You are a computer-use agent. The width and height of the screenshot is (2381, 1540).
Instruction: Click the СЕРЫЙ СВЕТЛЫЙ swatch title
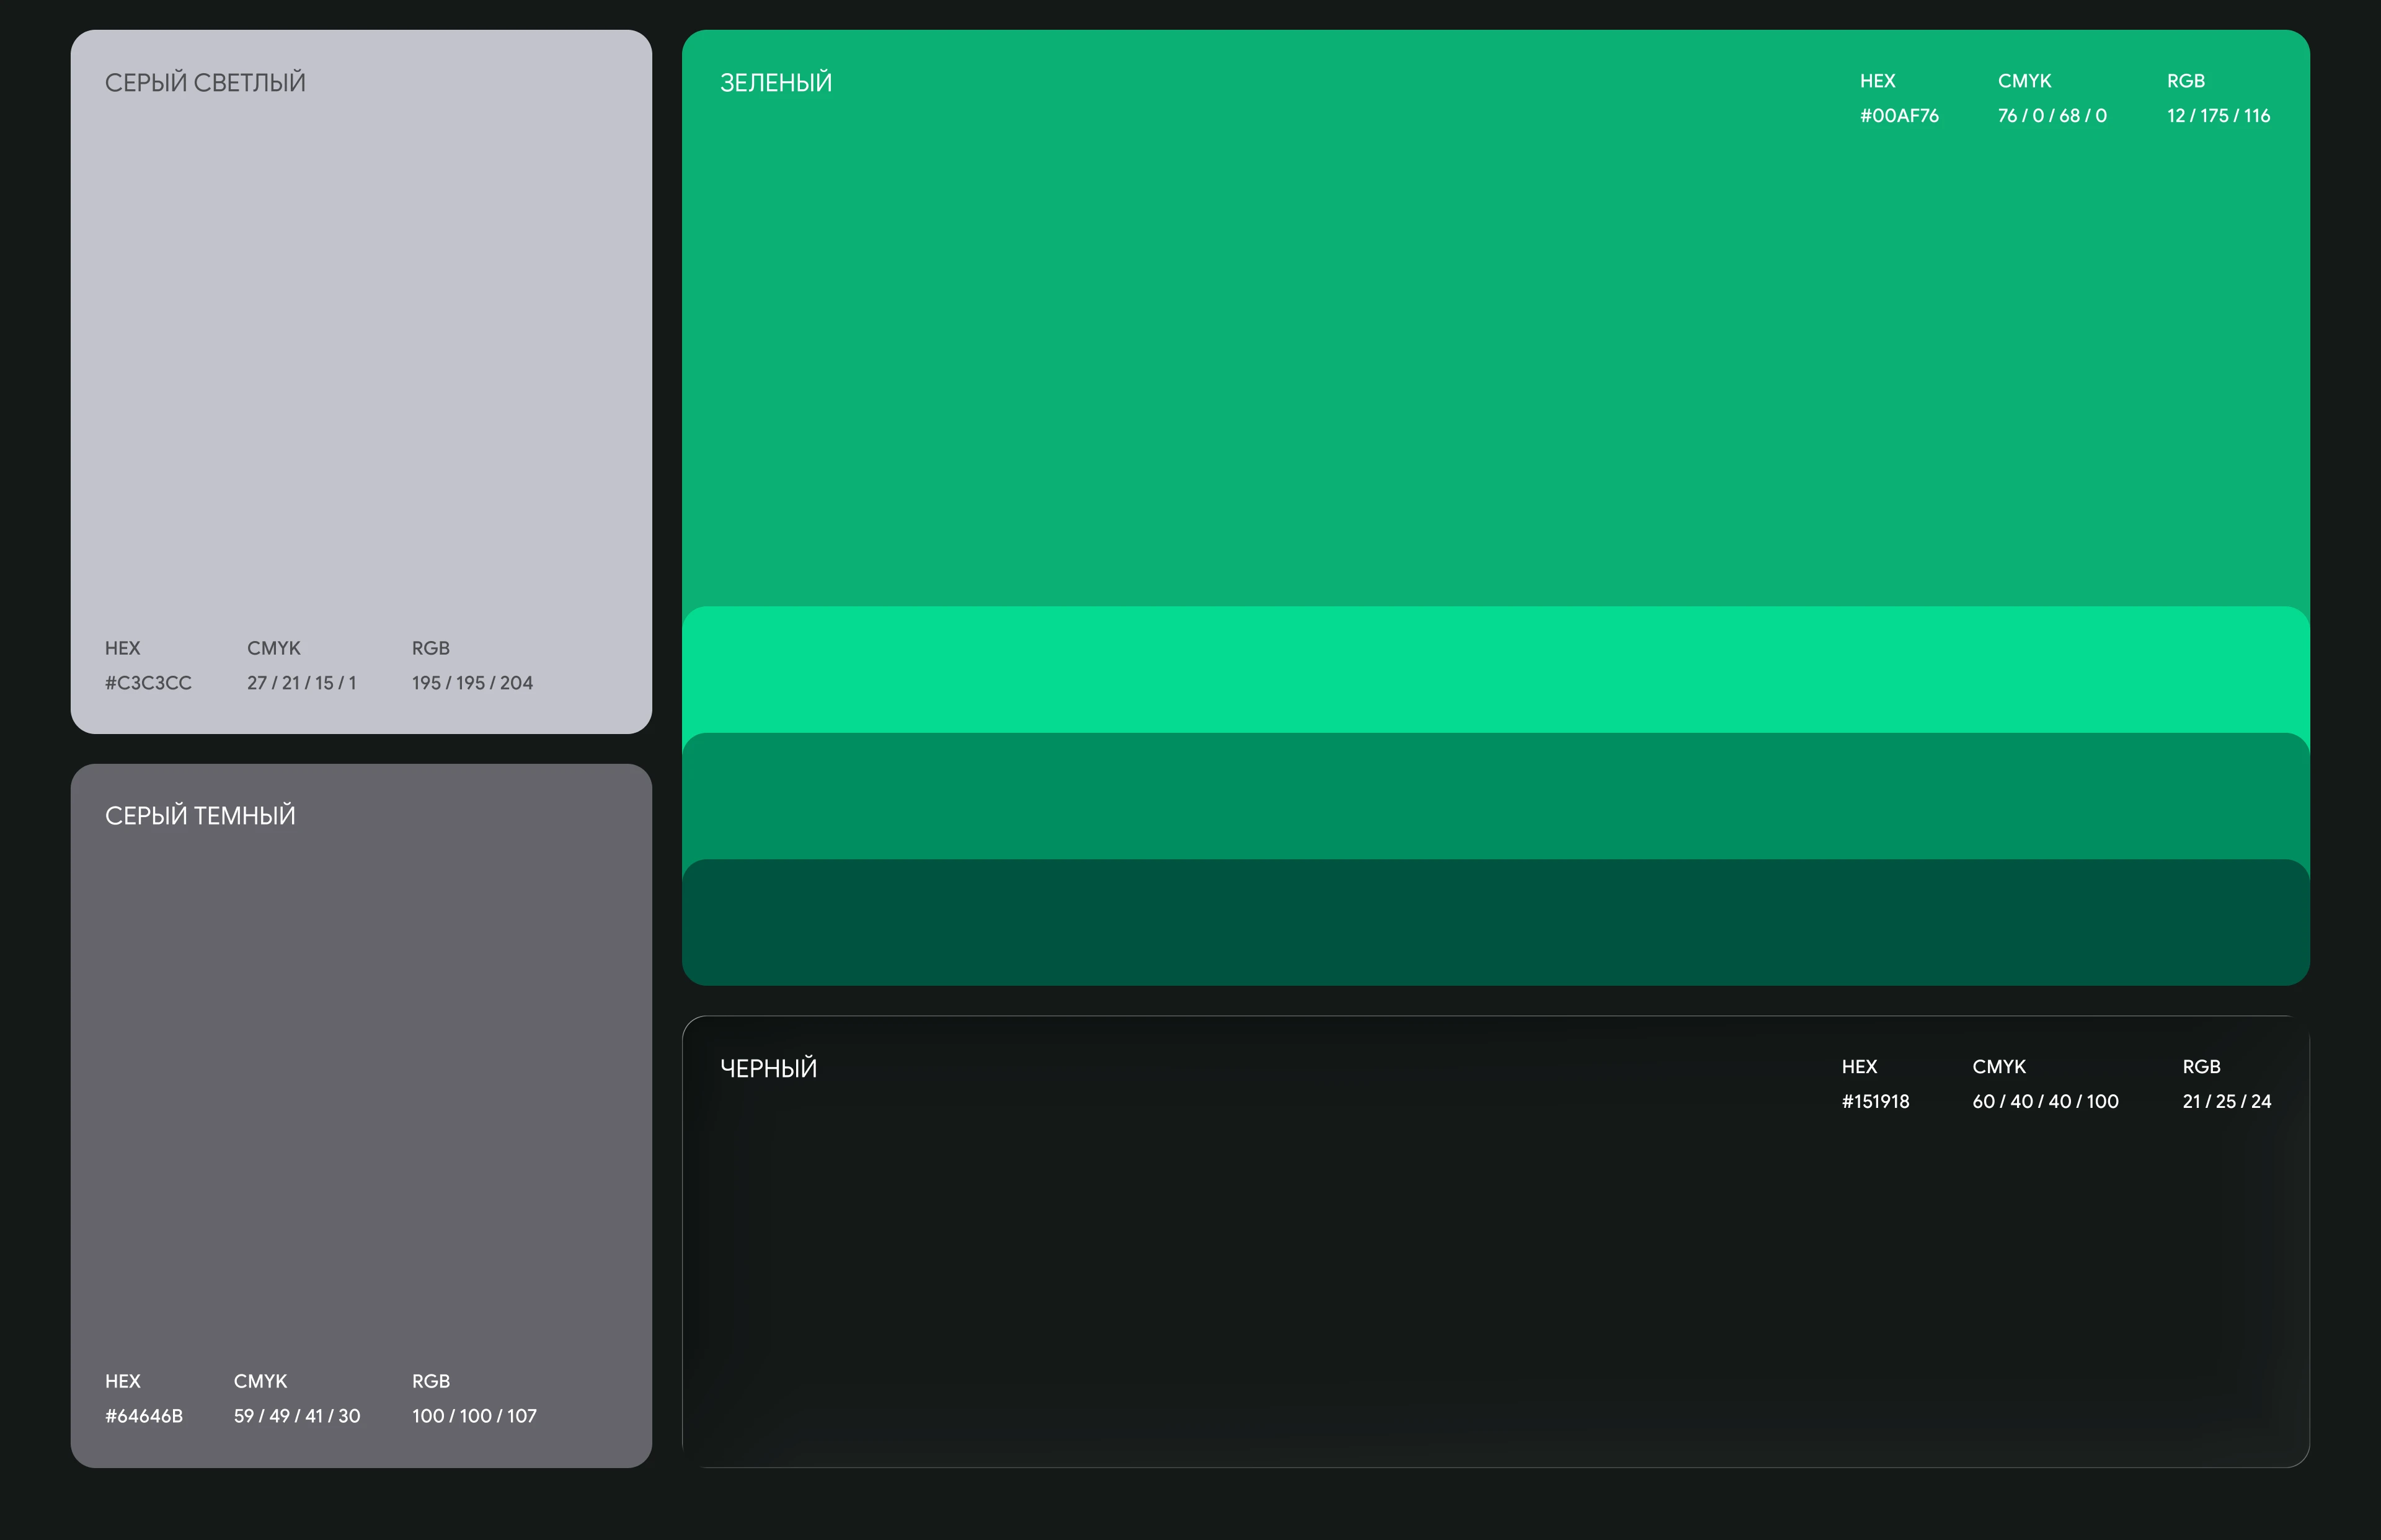pyautogui.click(x=205, y=82)
